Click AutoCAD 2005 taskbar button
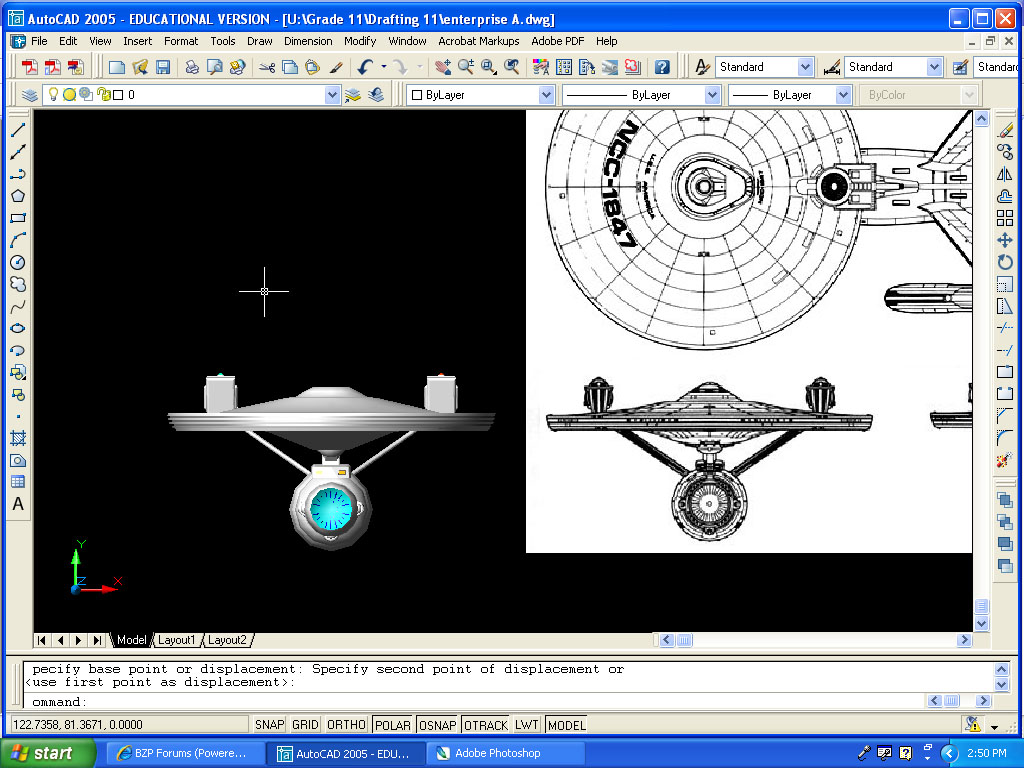 point(345,753)
